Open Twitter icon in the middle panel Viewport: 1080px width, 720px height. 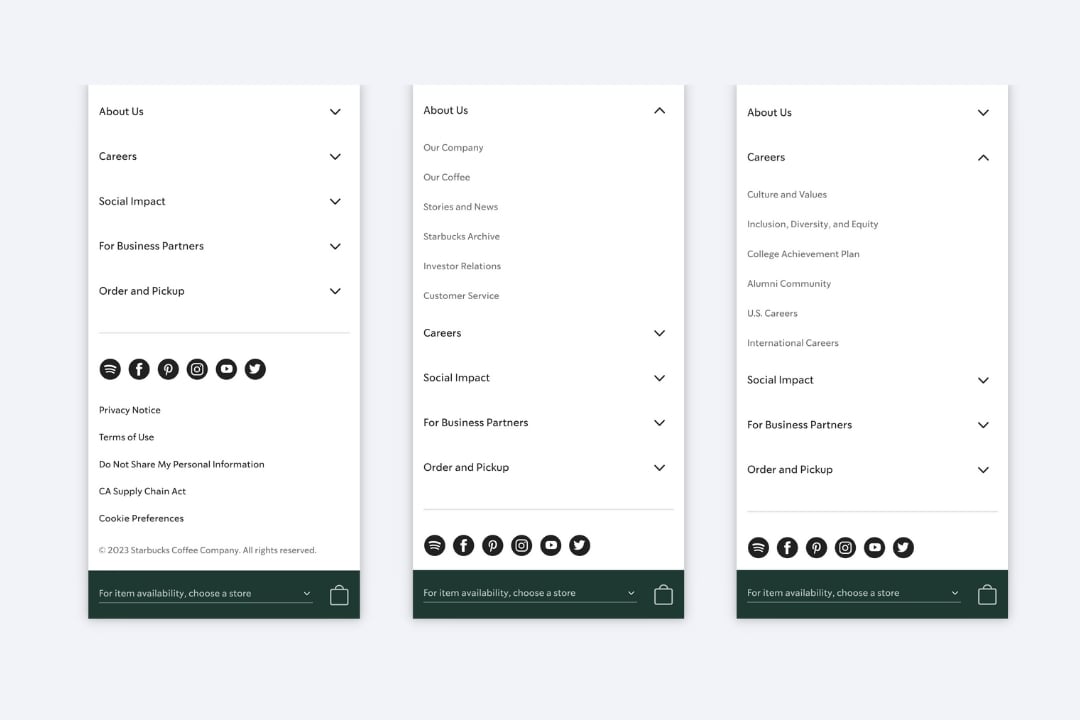[579, 546]
